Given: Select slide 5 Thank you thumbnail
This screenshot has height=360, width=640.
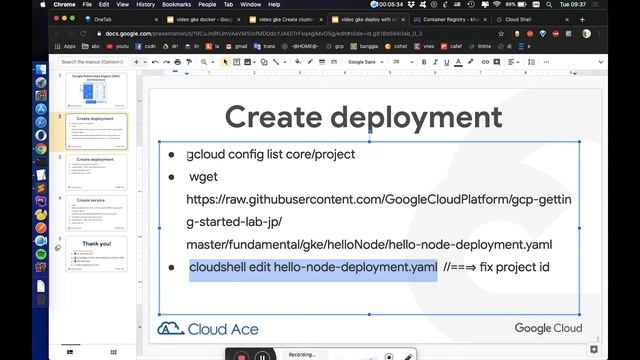Looking at the screenshot, I should (x=96, y=254).
